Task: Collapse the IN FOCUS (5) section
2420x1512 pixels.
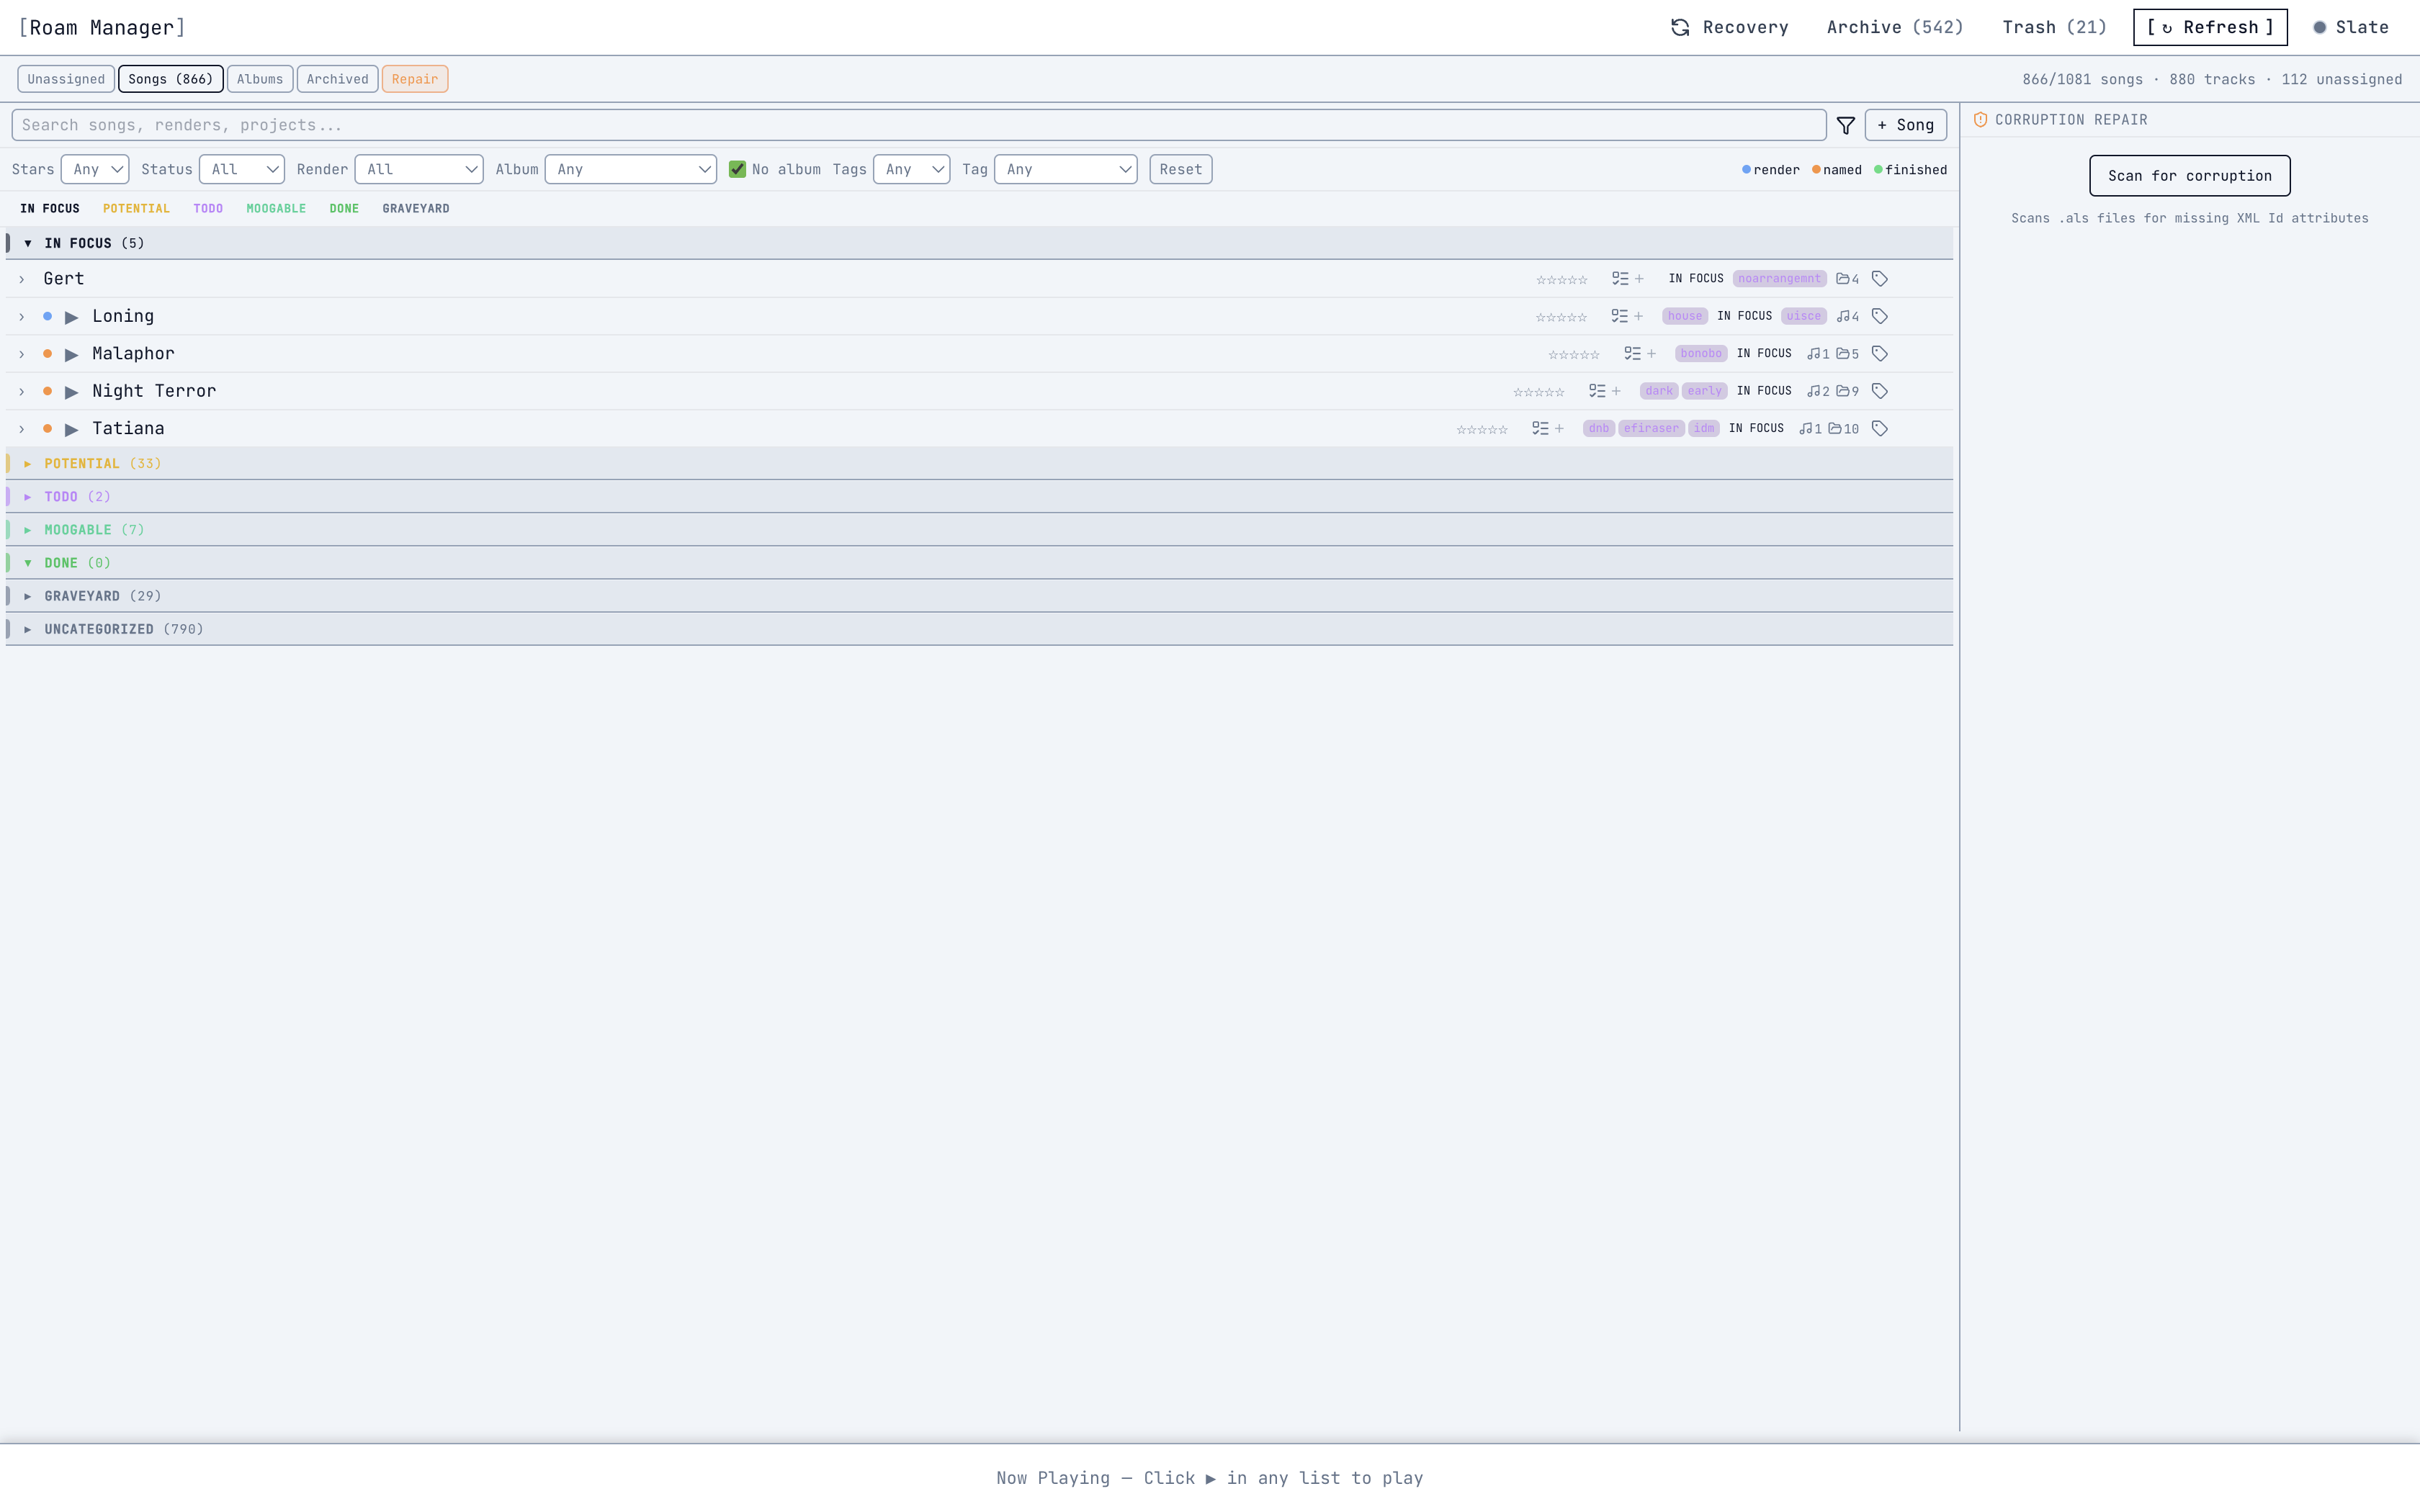Action: [27, 242]
